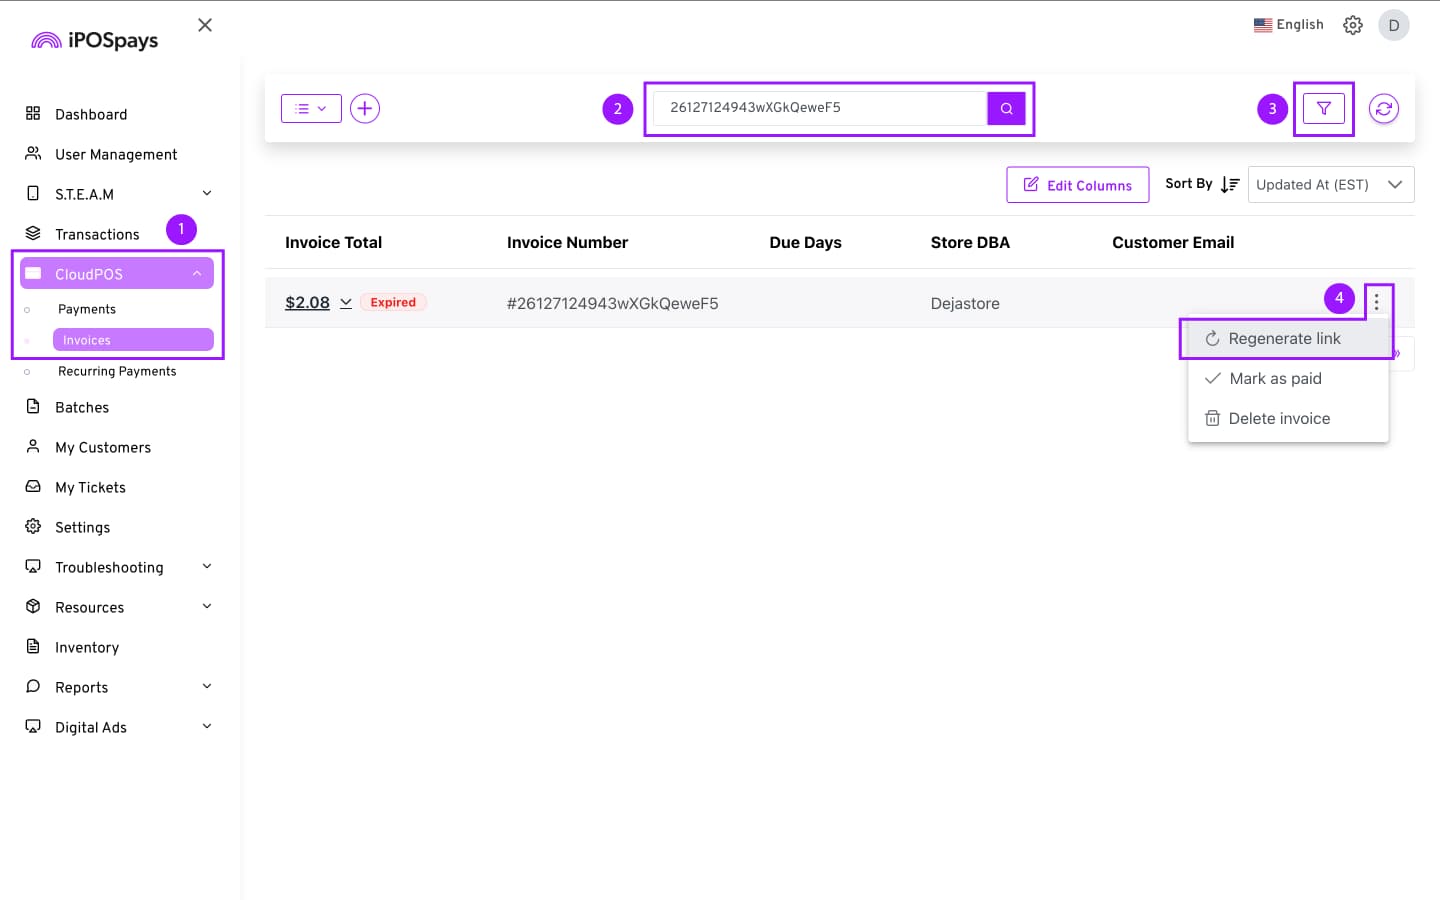This screenshot has width=1440, height=900.
Task: Close the sidebar with X icon
Action: pos(205,25)
